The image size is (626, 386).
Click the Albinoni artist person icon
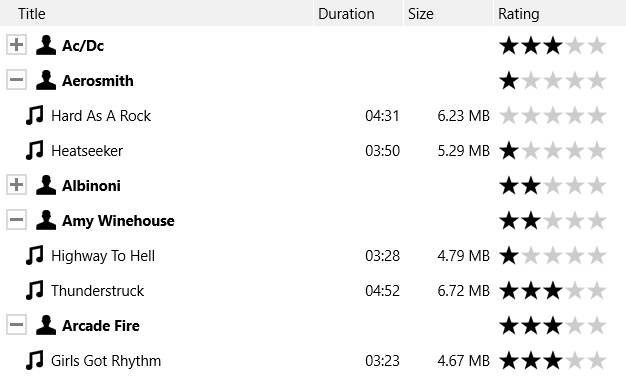pyautogui.click(x=46, y=185)
